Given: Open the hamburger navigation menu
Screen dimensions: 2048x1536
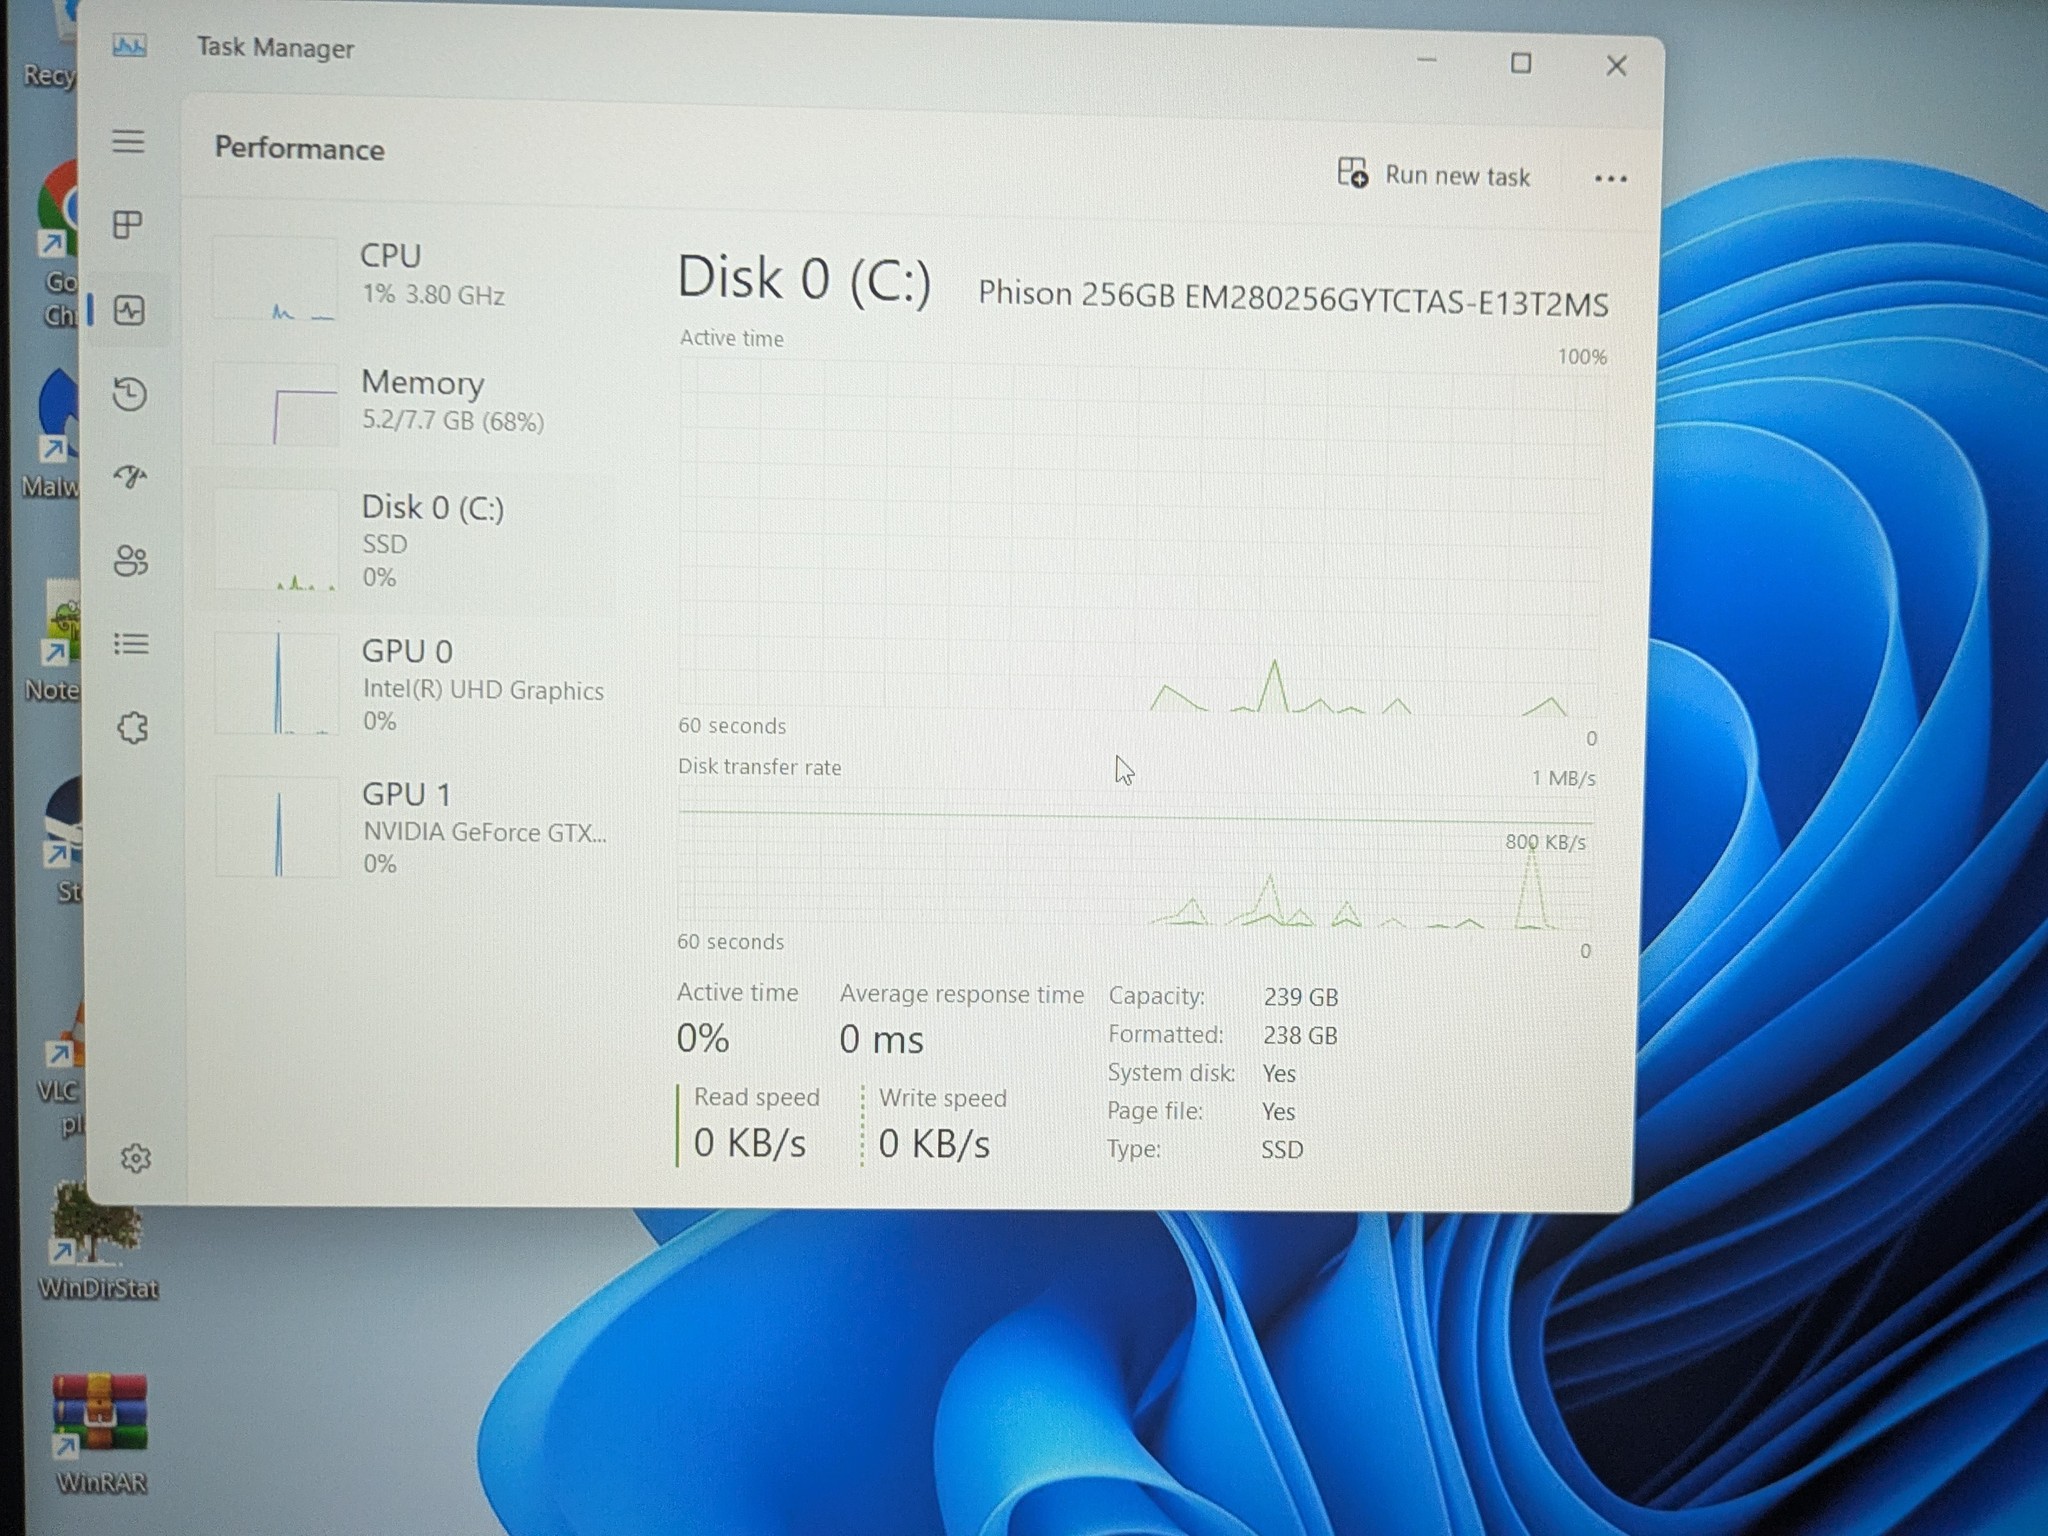Looking at the screenshot, I should click(x=128, y=141).
